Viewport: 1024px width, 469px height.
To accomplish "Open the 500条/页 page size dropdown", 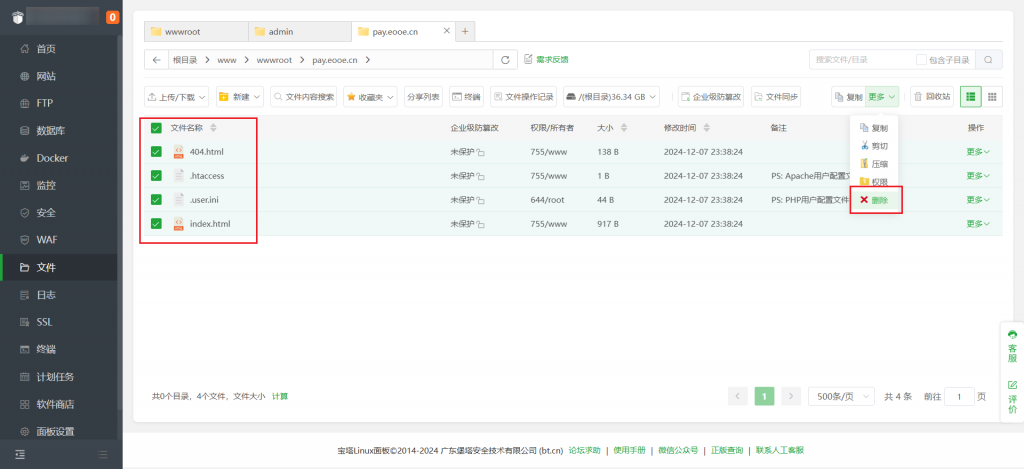I will (837, 396).
